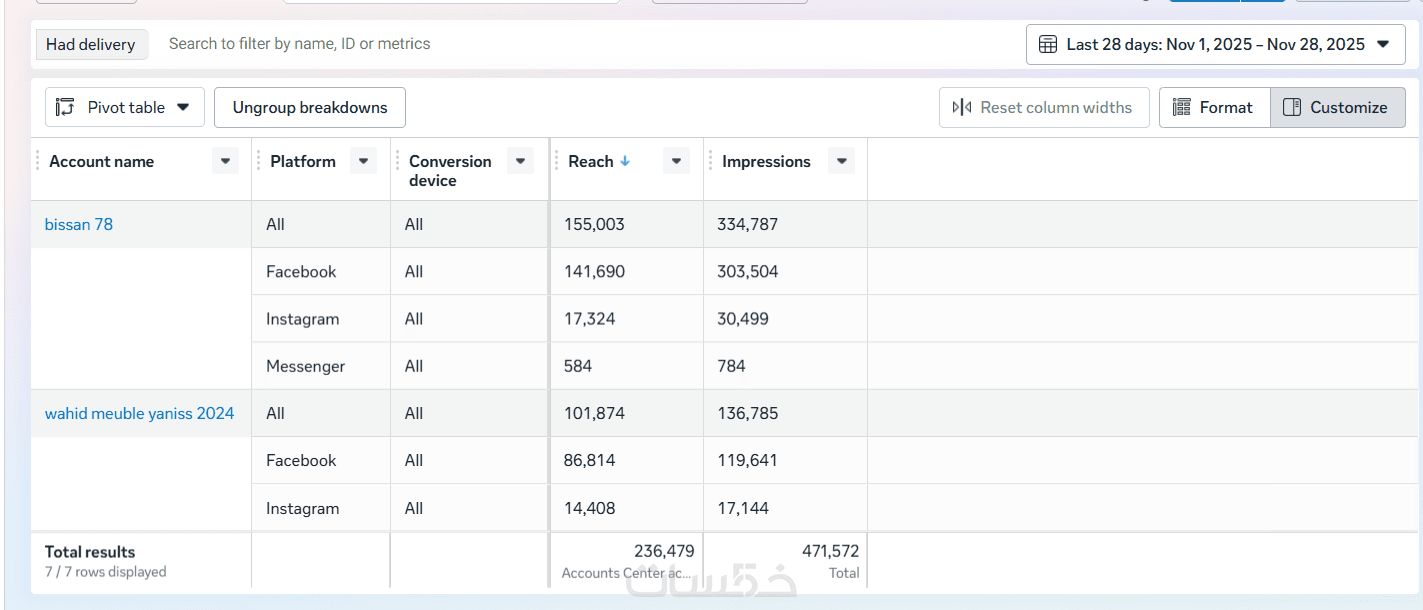Open the Conversion device column dropdown arrow
The image size is (1423, 610).
pyautogui.click(x=520, y=161)
